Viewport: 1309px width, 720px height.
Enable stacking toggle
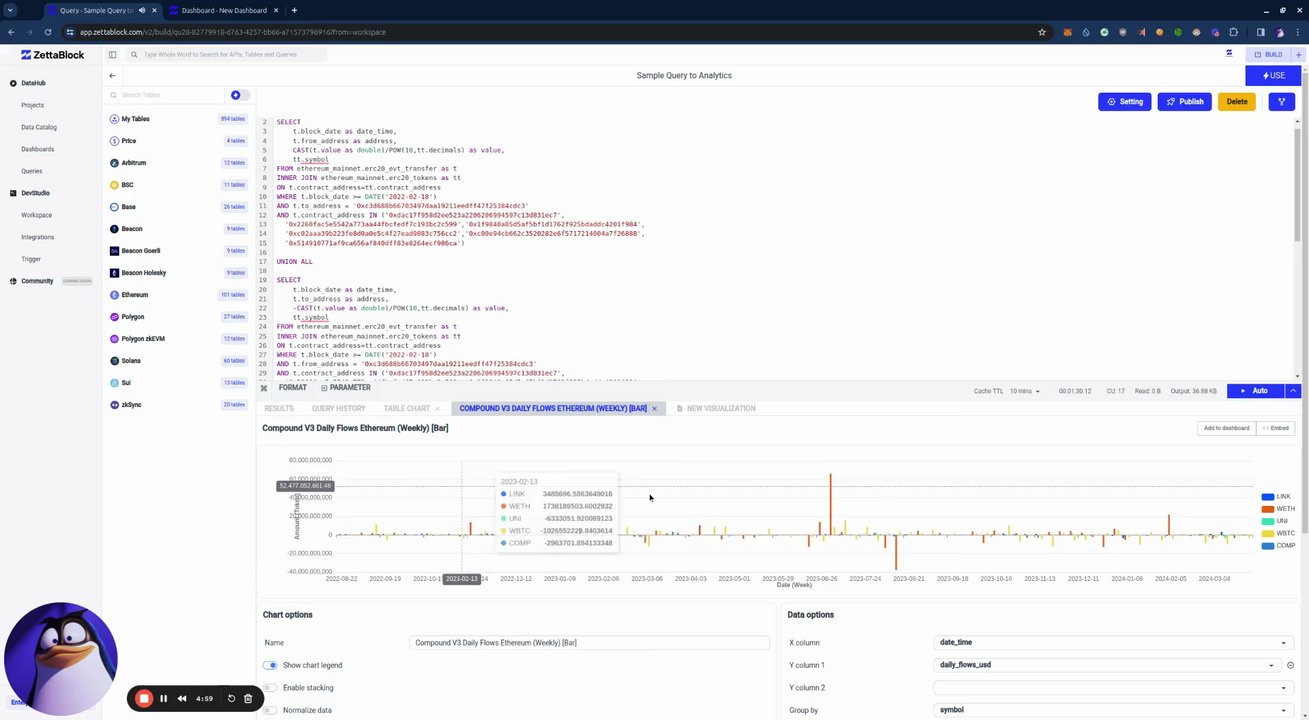[x=270, y=688]
